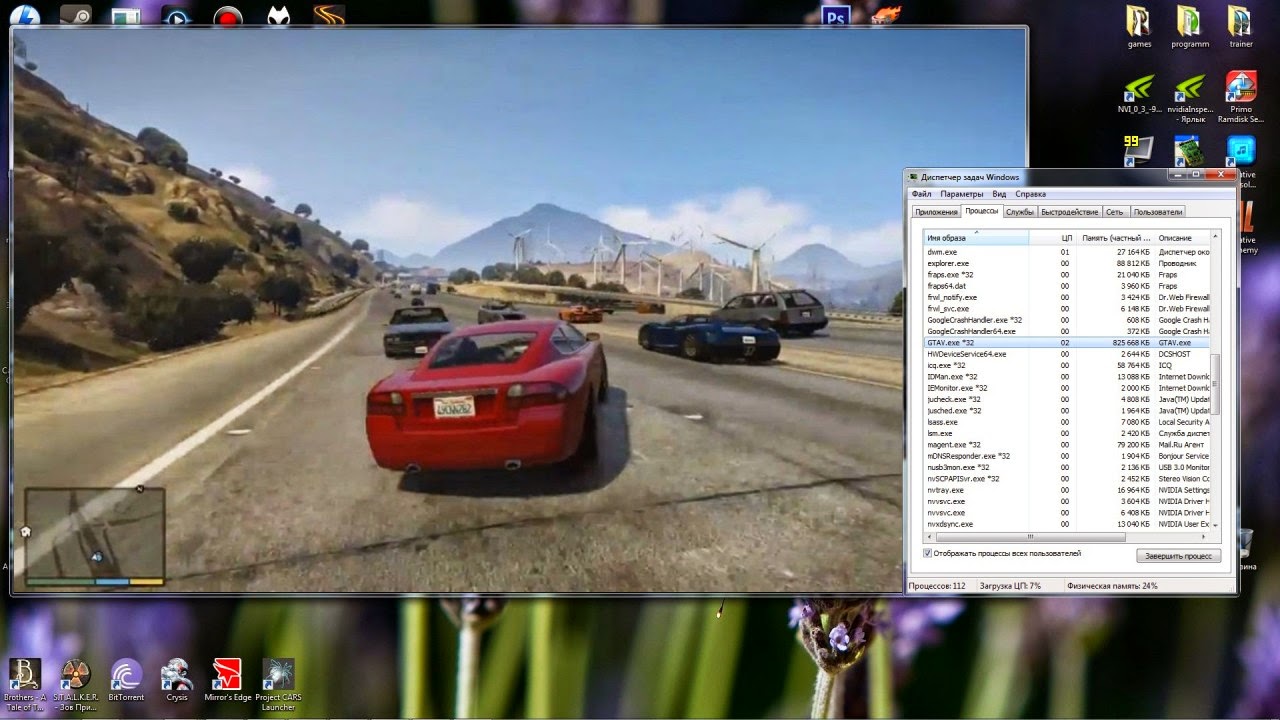
Task: Select the orange flame icon next to Photoshop
Action: point(884,14)
